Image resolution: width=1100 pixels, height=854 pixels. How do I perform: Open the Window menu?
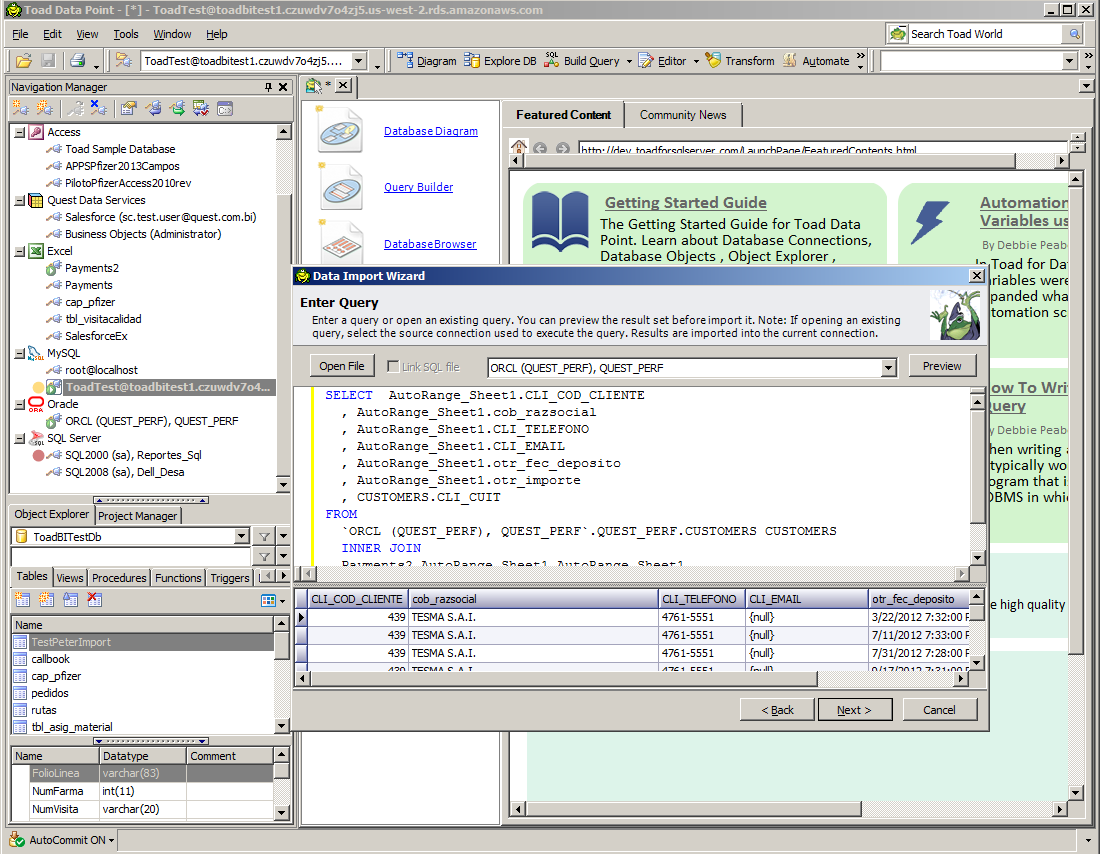click(173, 34)
